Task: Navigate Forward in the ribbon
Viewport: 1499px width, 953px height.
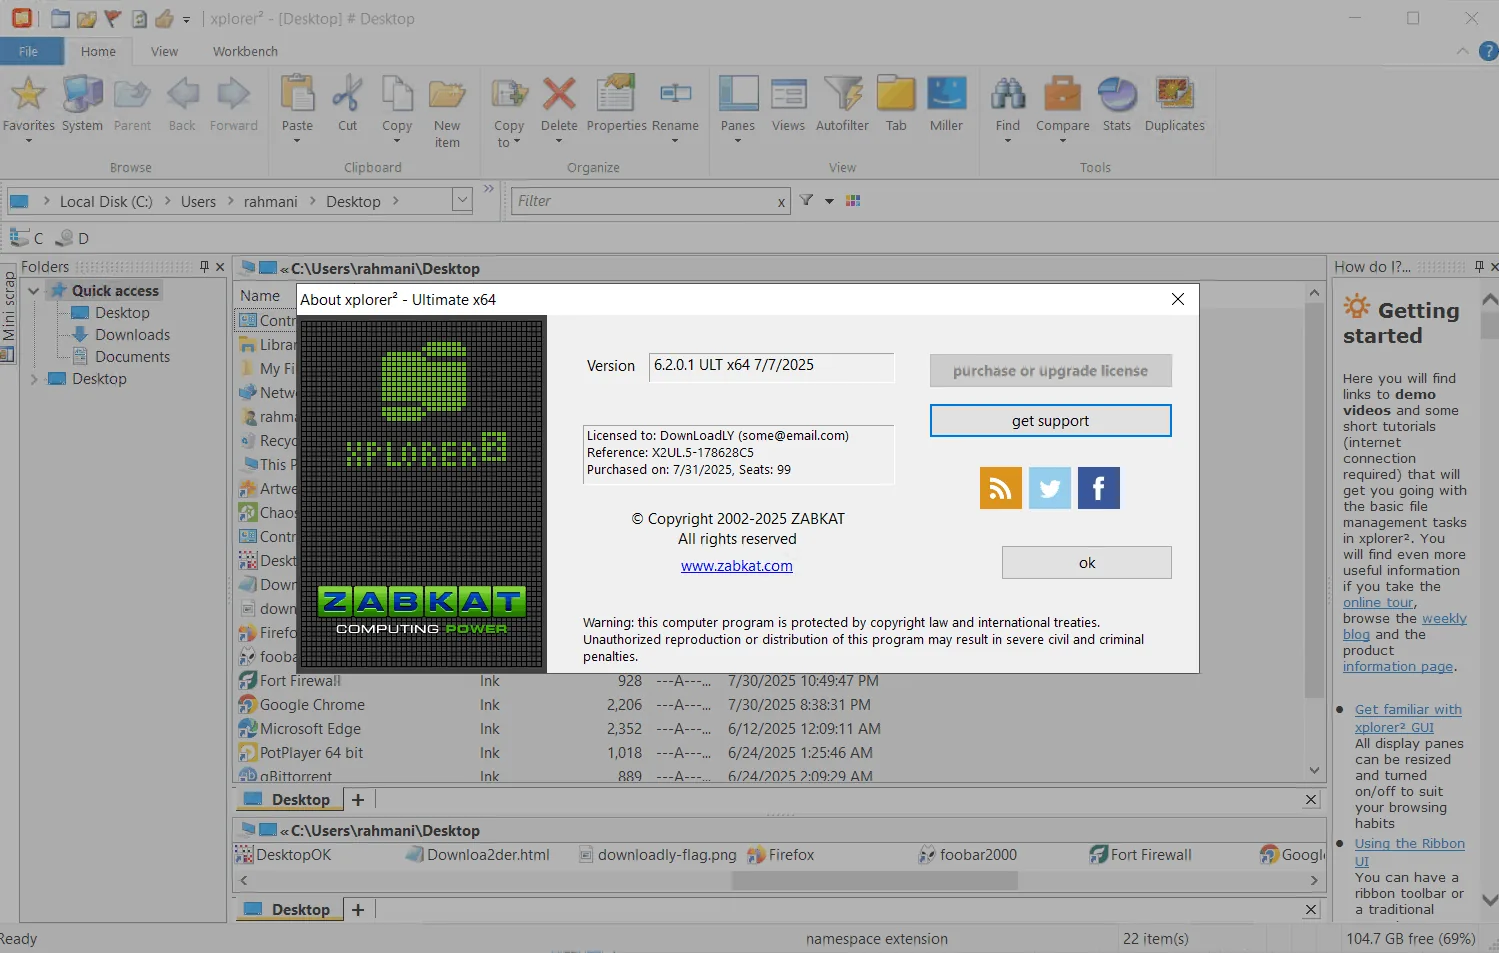Action: 233,104
